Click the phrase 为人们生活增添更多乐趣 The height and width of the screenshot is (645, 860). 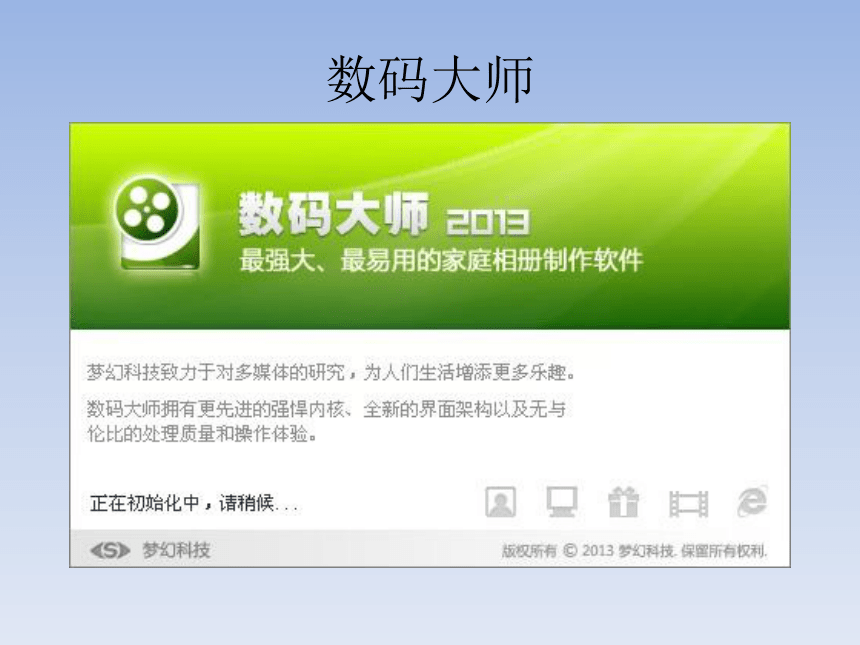pos(469,372)
